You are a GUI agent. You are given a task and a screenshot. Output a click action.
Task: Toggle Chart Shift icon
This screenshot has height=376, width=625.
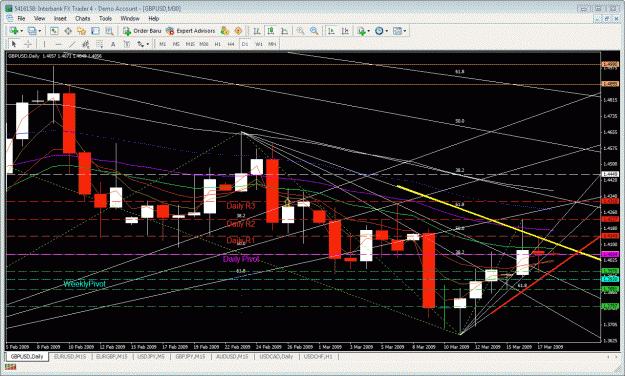pyautogui.click(x=345, y=31)
